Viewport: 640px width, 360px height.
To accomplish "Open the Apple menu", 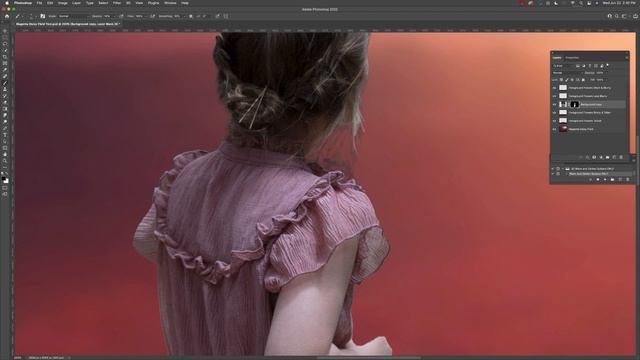I will click(x=7, y=3).
